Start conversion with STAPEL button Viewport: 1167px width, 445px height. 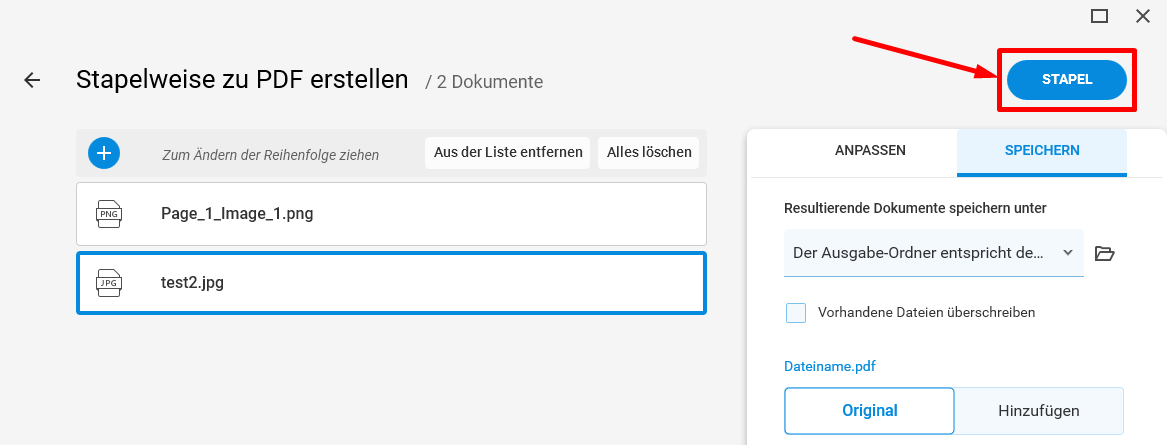[1067, 80]
